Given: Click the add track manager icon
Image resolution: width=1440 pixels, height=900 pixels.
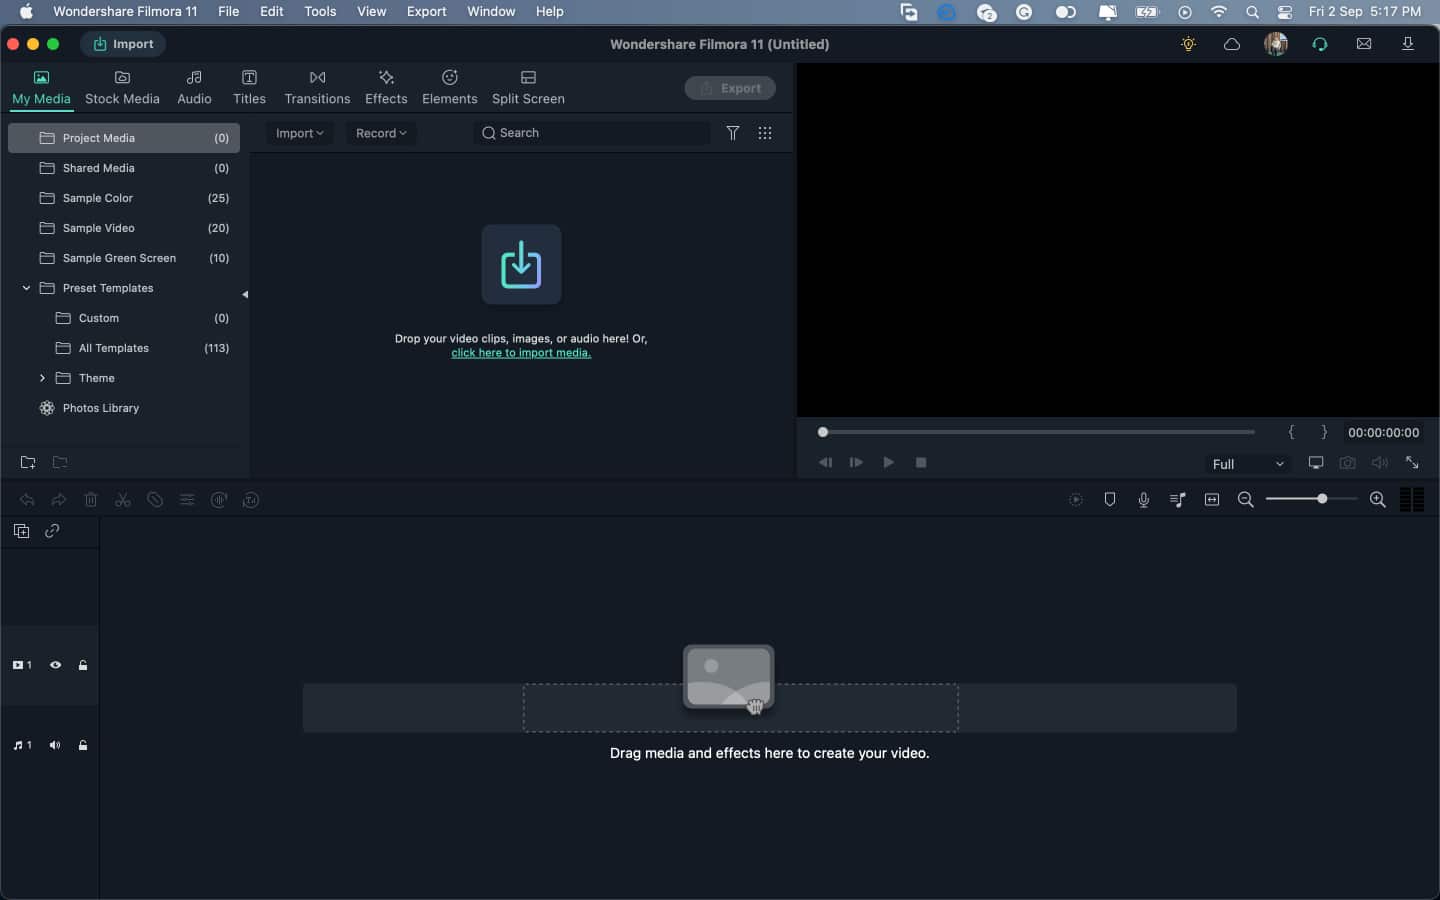Looking at the screenshot, I should [x=21, y=531].
